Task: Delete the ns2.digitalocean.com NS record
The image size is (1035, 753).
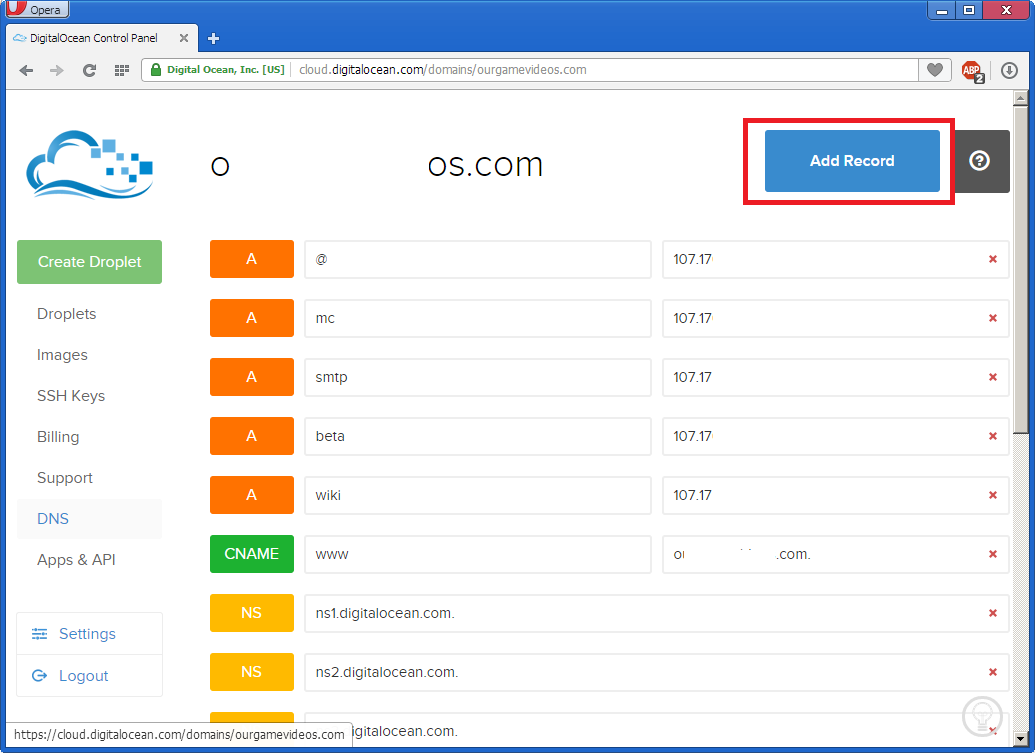Action: [993, 672]
